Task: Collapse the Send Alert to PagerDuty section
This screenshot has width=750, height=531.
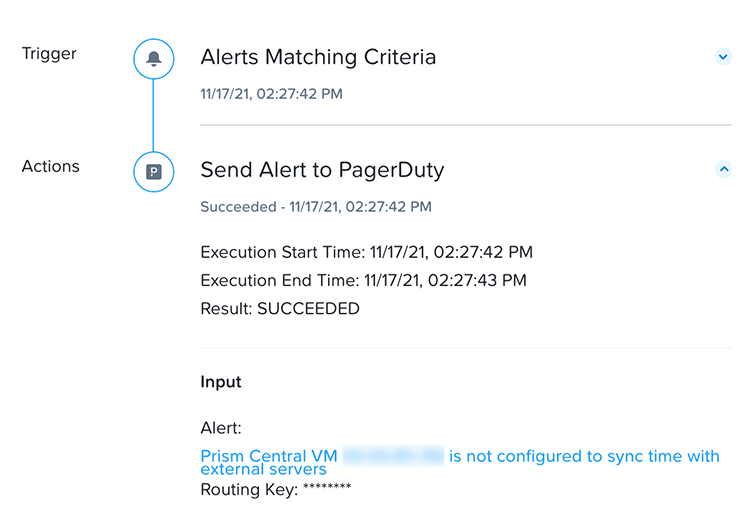Action: (723, 169)
